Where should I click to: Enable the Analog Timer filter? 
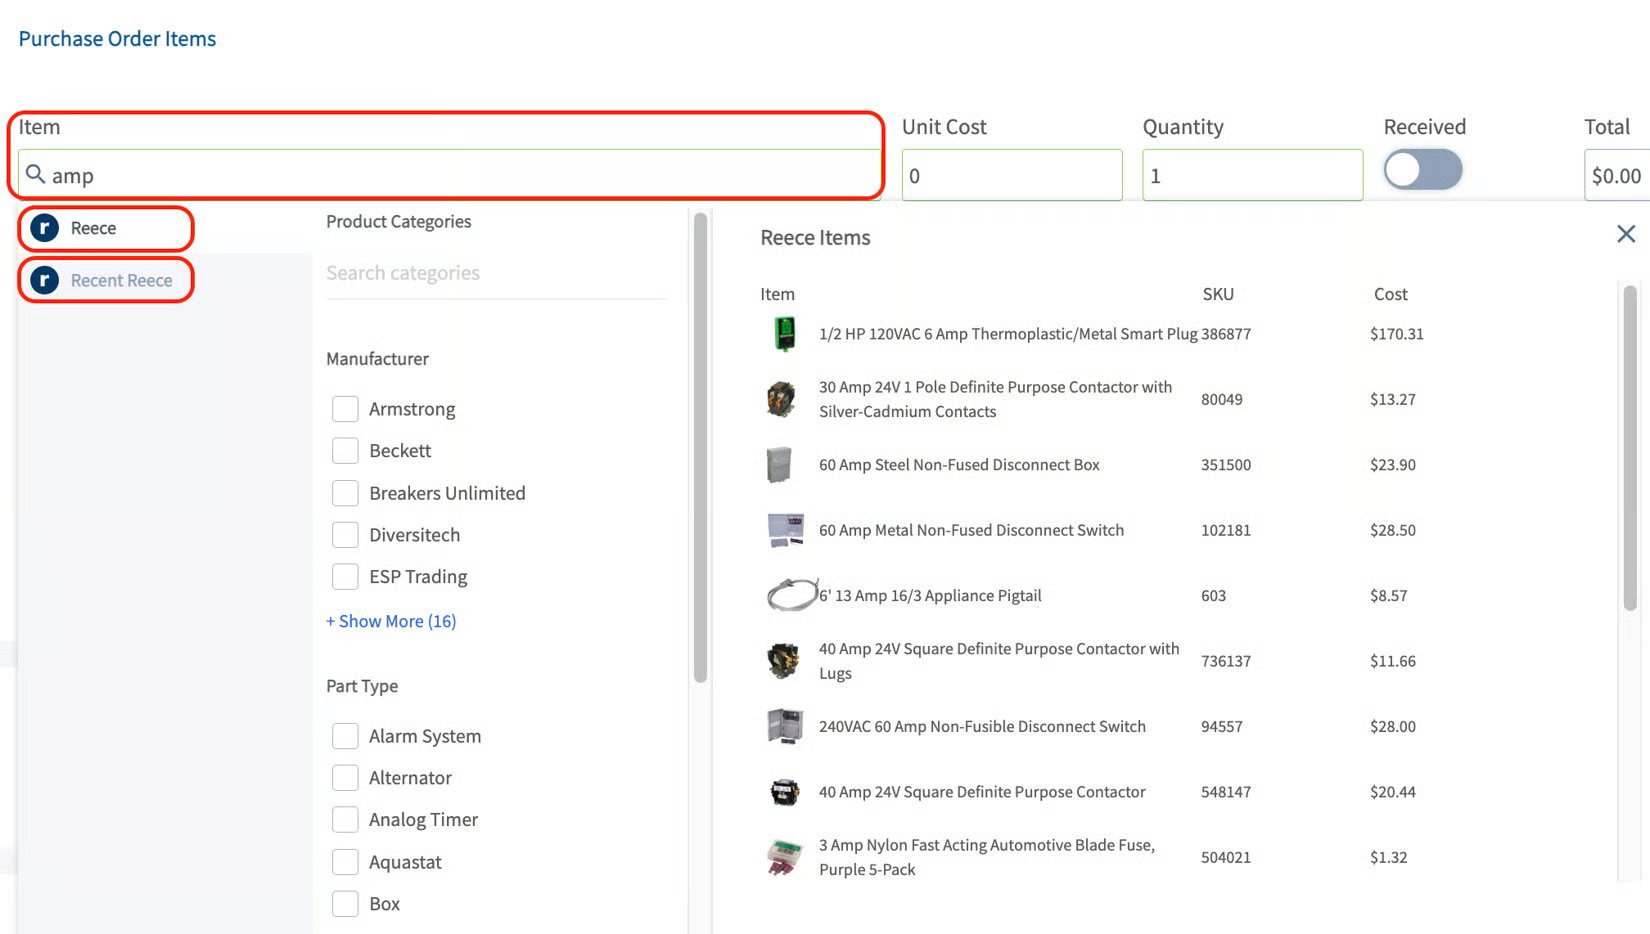pos(345,820)
